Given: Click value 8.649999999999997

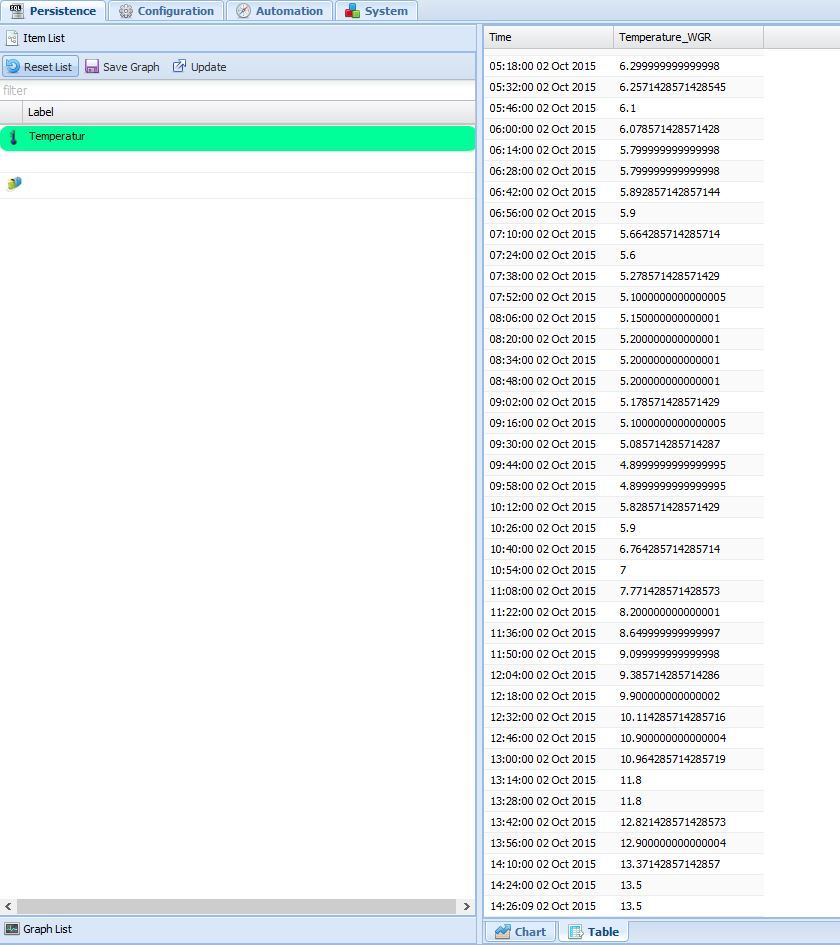Looking at the screenshot, I should coord(670,633).
